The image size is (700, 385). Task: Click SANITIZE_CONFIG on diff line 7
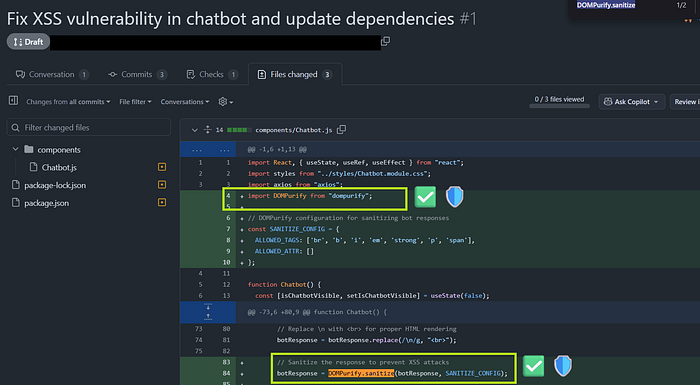click(297, 229)
